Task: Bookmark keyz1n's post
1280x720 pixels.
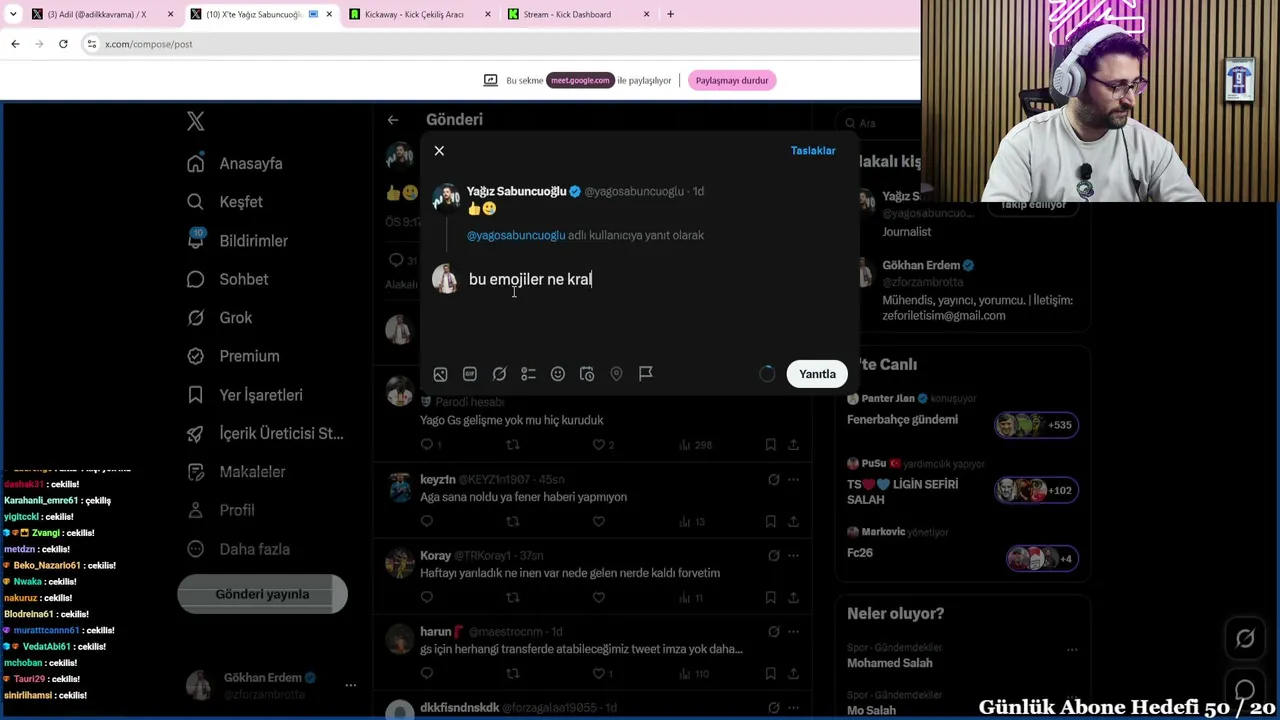Action: [770, 521]
